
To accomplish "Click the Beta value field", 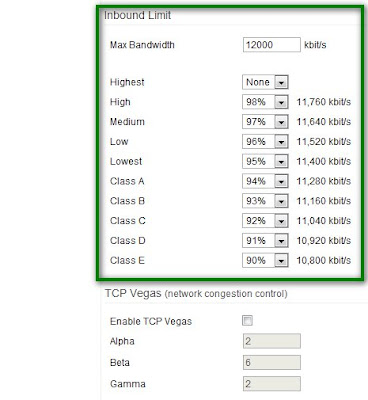I will tap(272, 362).
